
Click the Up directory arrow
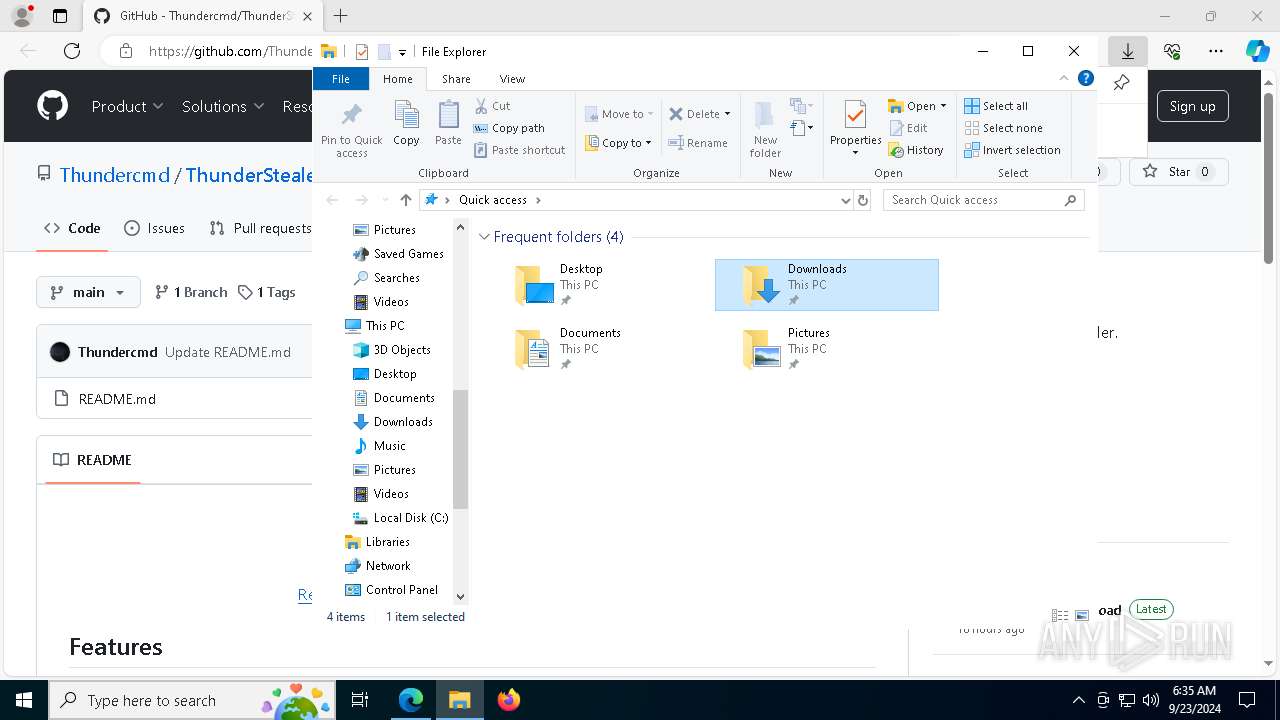pyautogui.click(x=405, y=200)
